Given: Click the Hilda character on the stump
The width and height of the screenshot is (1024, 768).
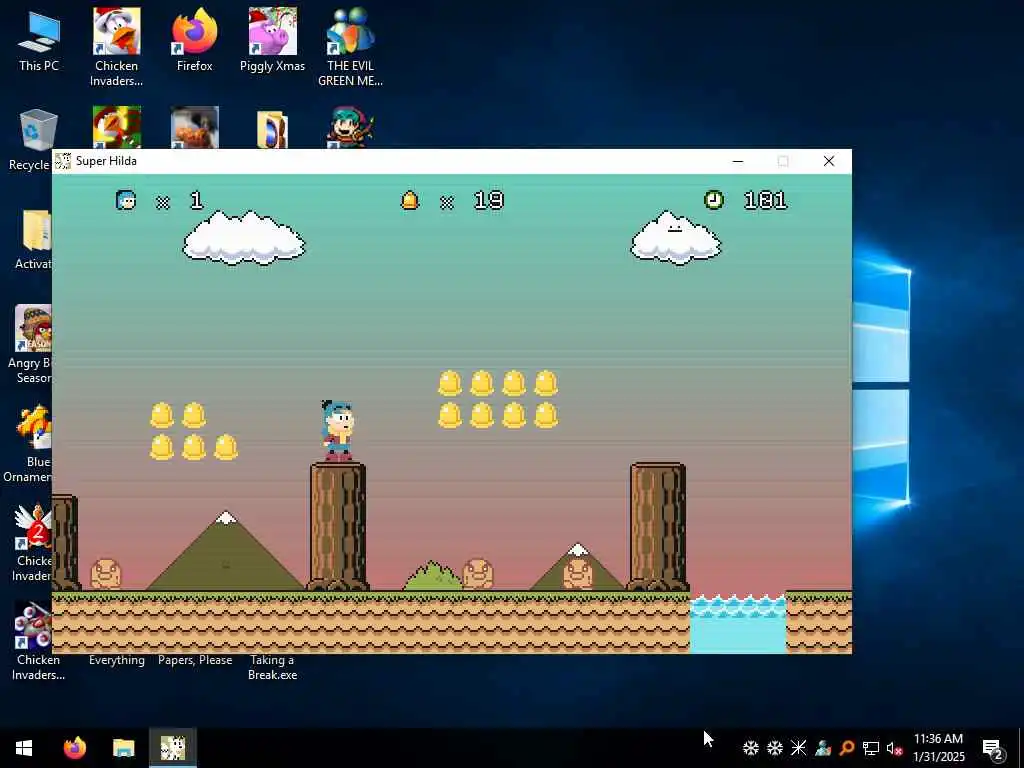Looking at the screenshot, I should pyautogui.click(x=338, y=430).
